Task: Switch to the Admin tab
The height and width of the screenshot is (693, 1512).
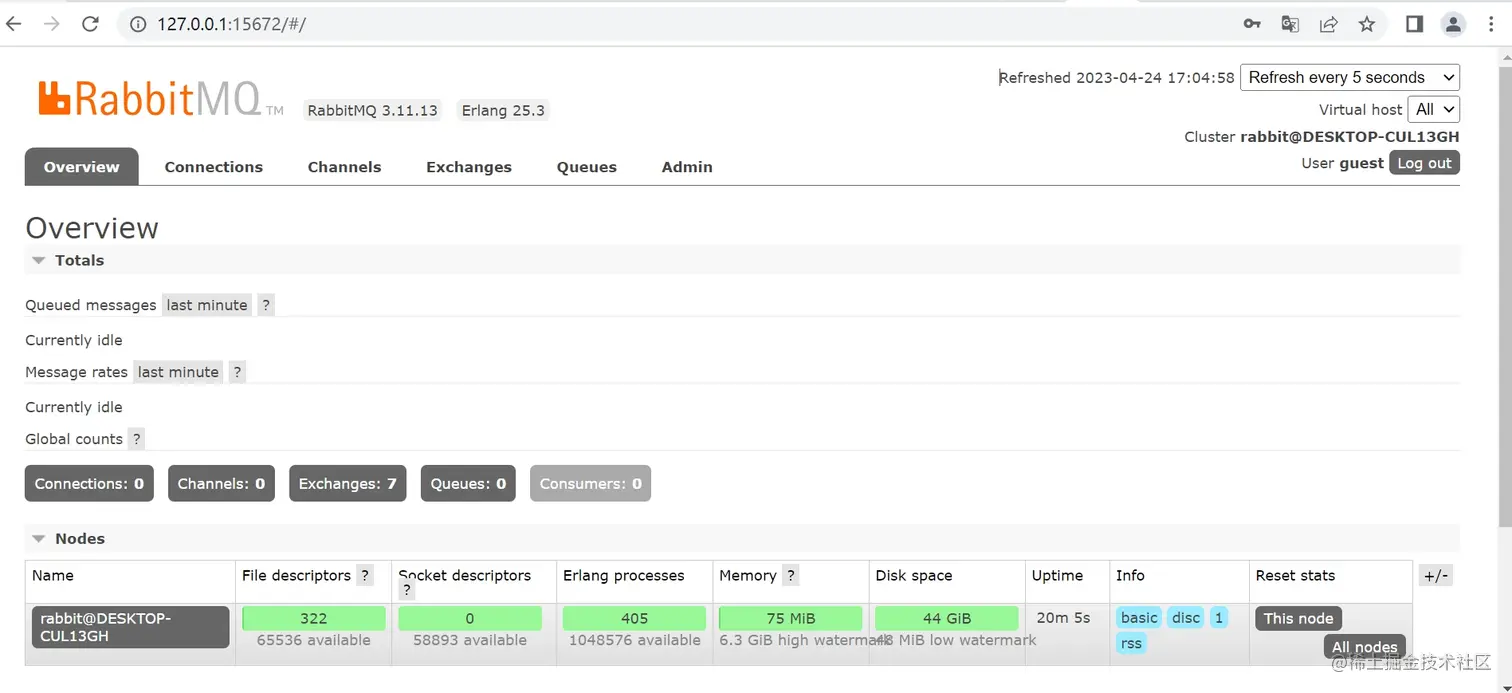Action: [687, 167]
